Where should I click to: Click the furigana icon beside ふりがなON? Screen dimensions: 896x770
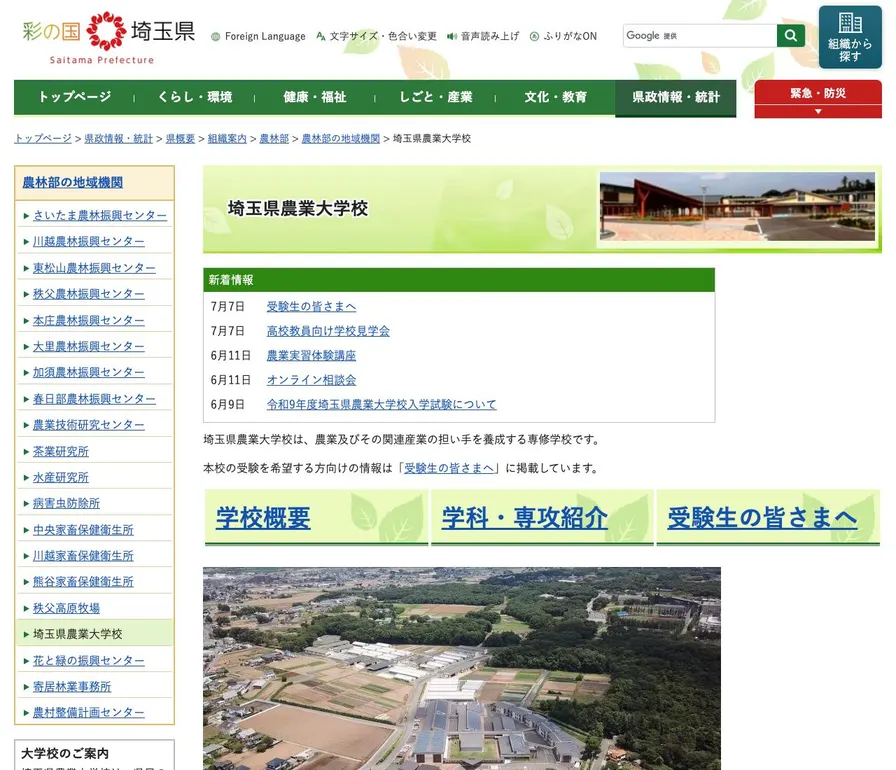[x=534, y=36]
